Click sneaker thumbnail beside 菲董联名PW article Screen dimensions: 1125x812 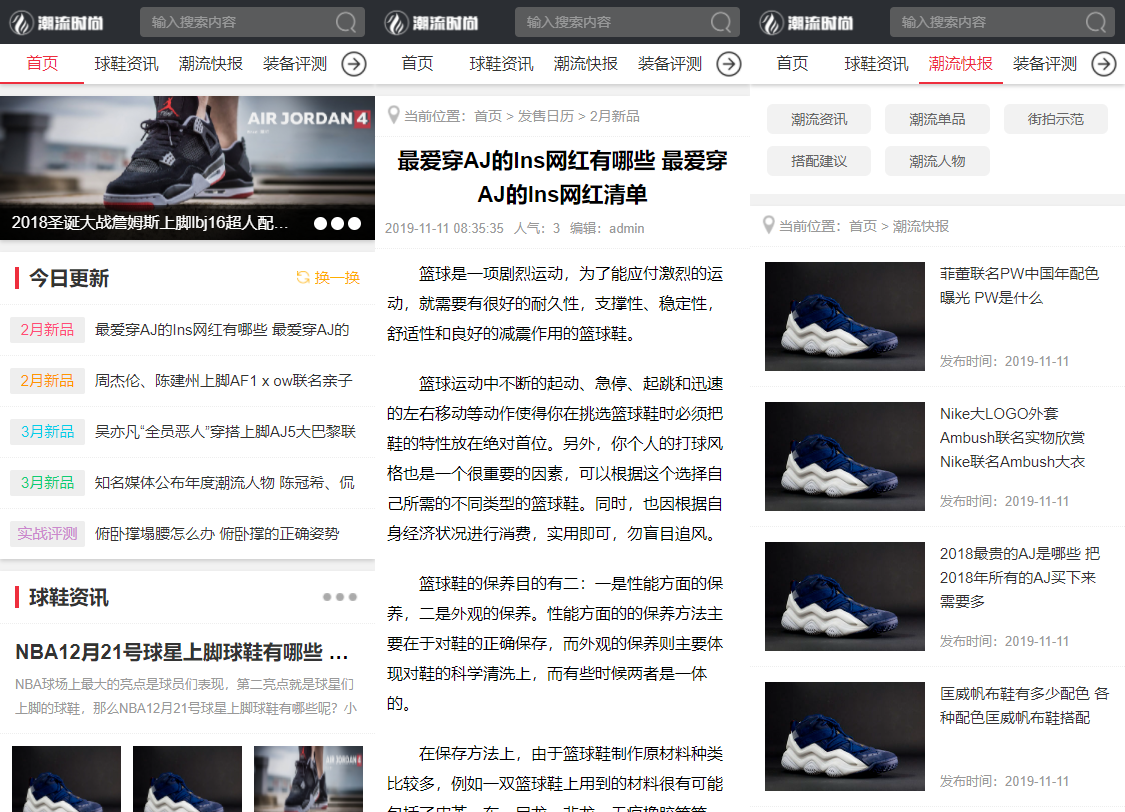844,316
